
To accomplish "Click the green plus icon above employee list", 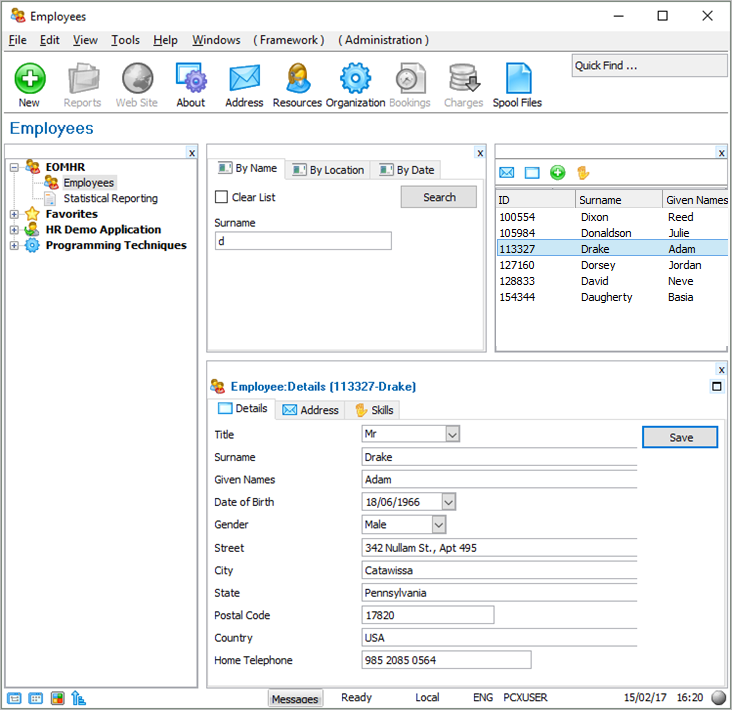I will [557, 173].
